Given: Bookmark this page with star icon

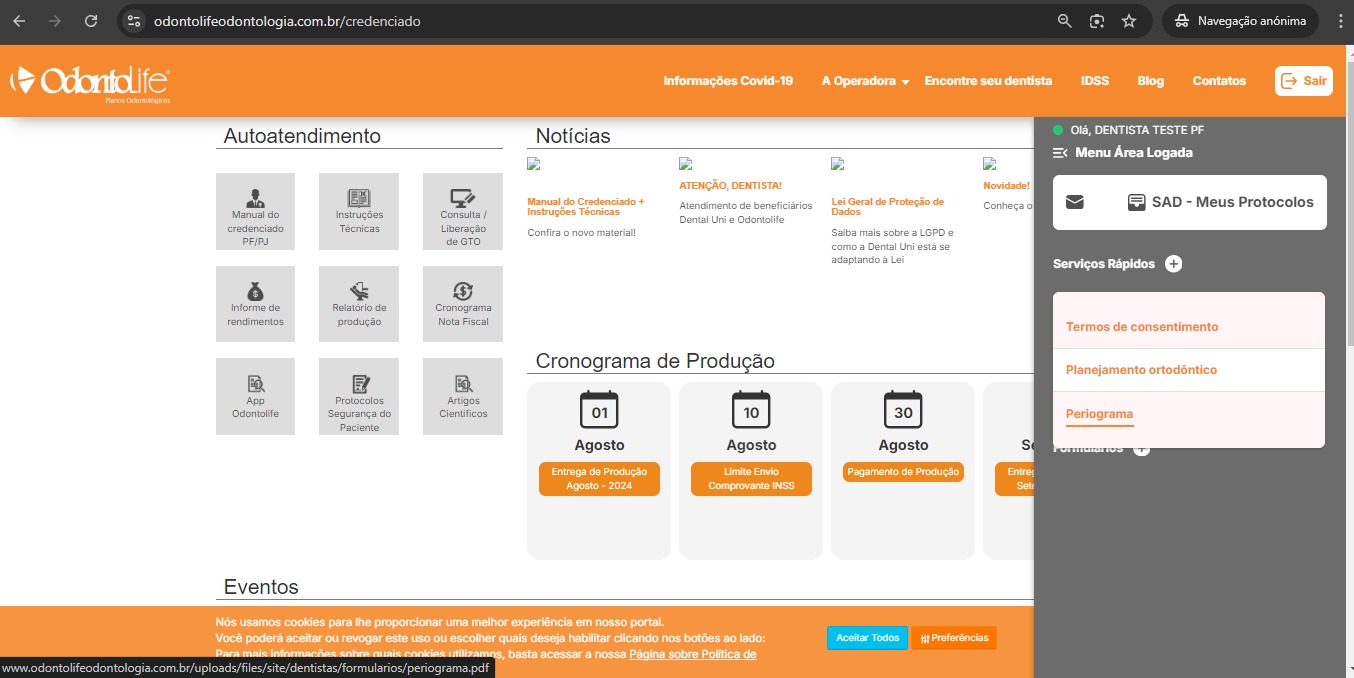Looking at the screenshot, I should 1129,21.
